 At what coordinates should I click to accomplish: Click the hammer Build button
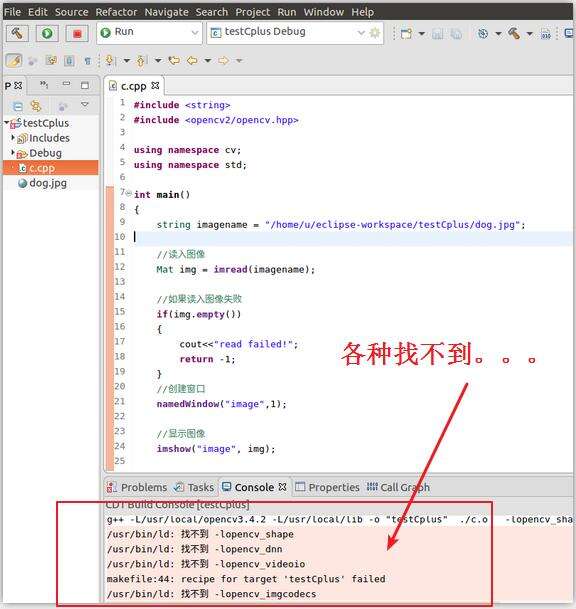(x=17, y=33)
